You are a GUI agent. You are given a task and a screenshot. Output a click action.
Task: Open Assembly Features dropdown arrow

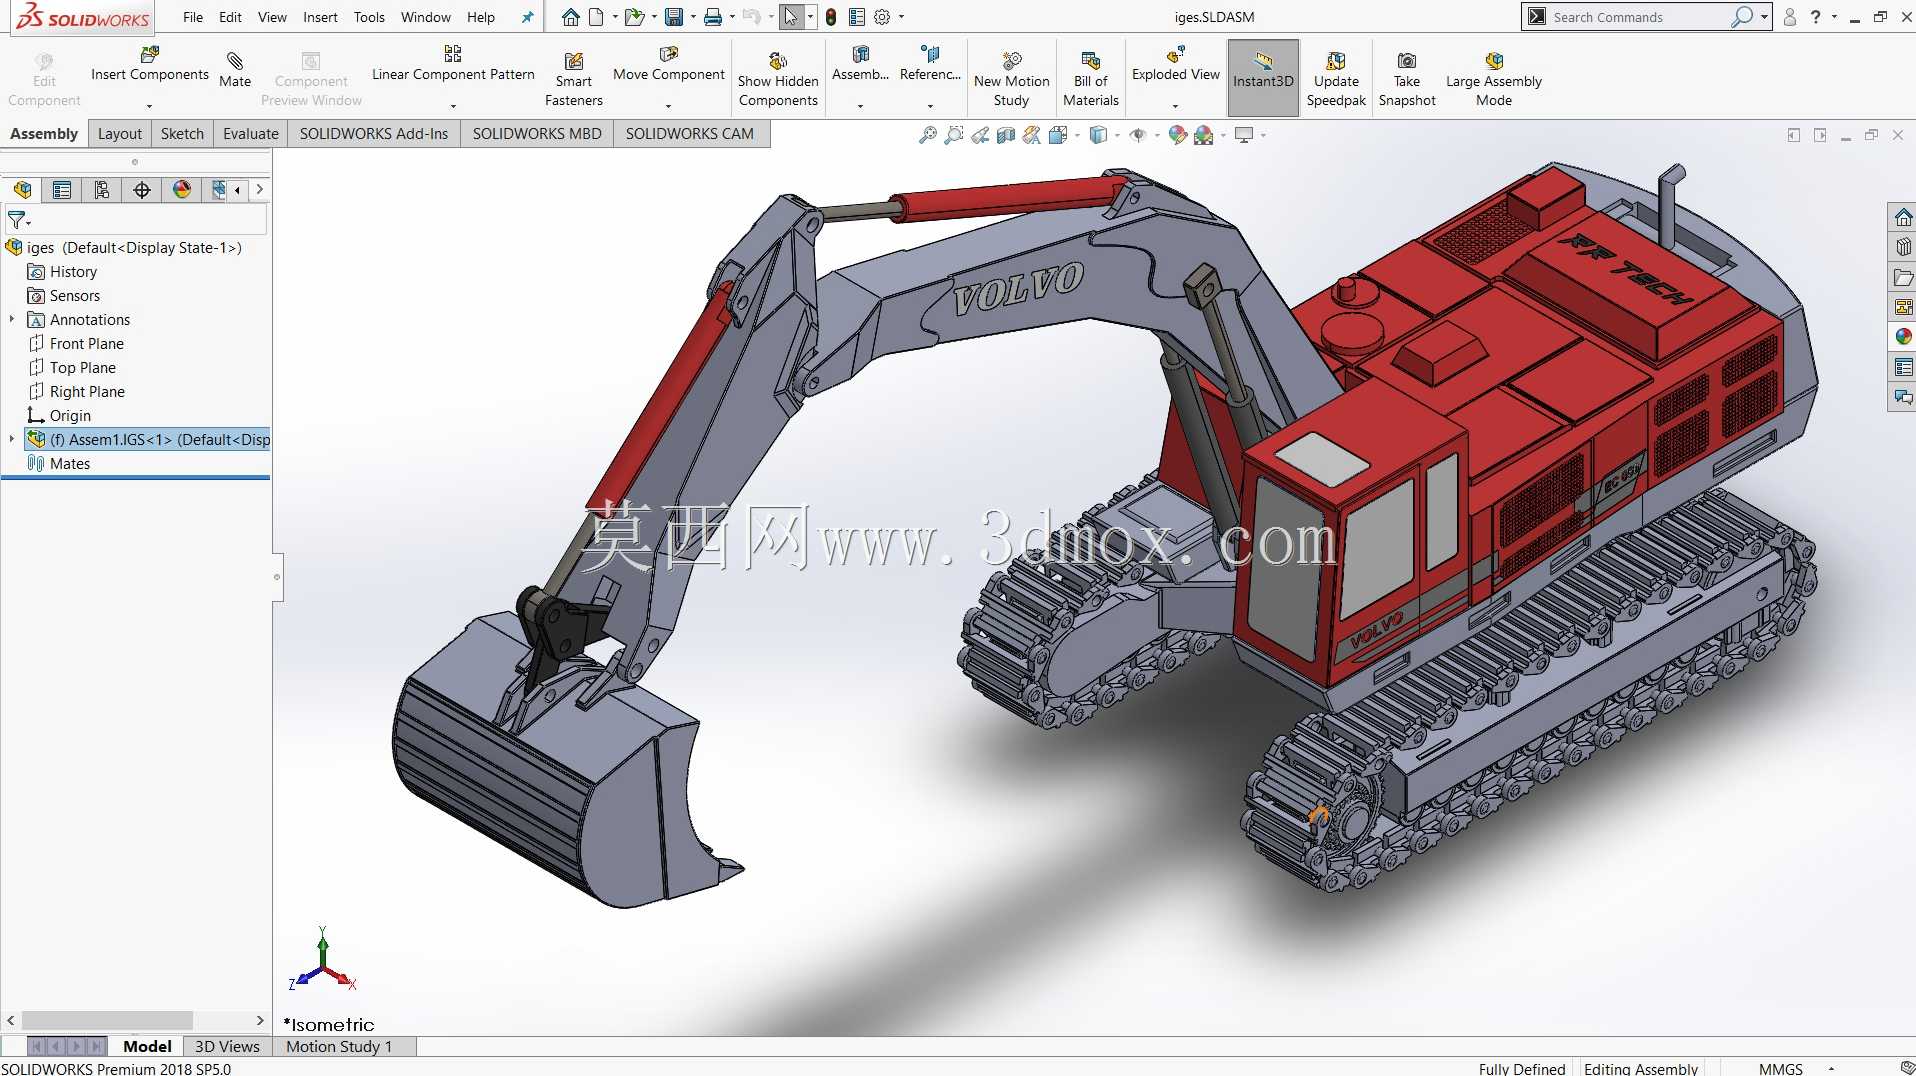coord(860,106)
